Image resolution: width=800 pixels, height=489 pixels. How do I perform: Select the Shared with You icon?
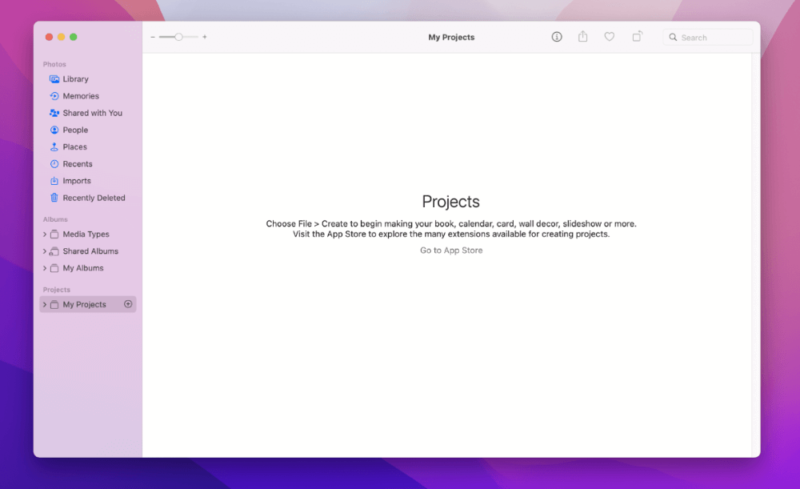click(x=54, y=113)
